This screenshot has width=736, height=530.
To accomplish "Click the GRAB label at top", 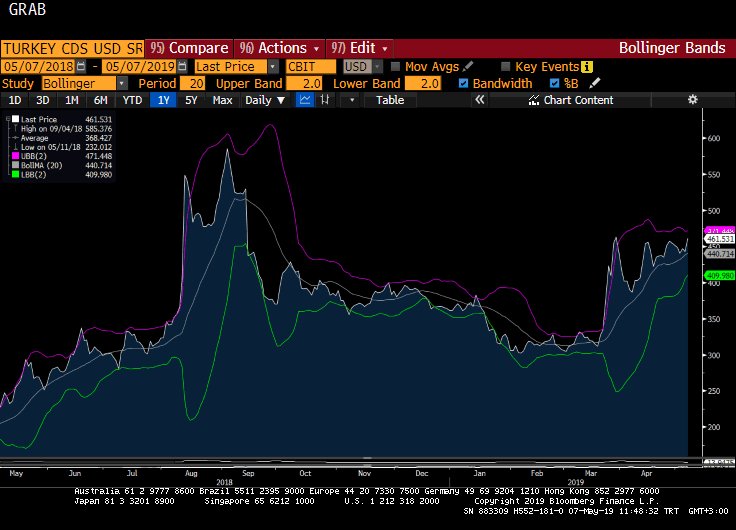I will click(x=27, y=9).
